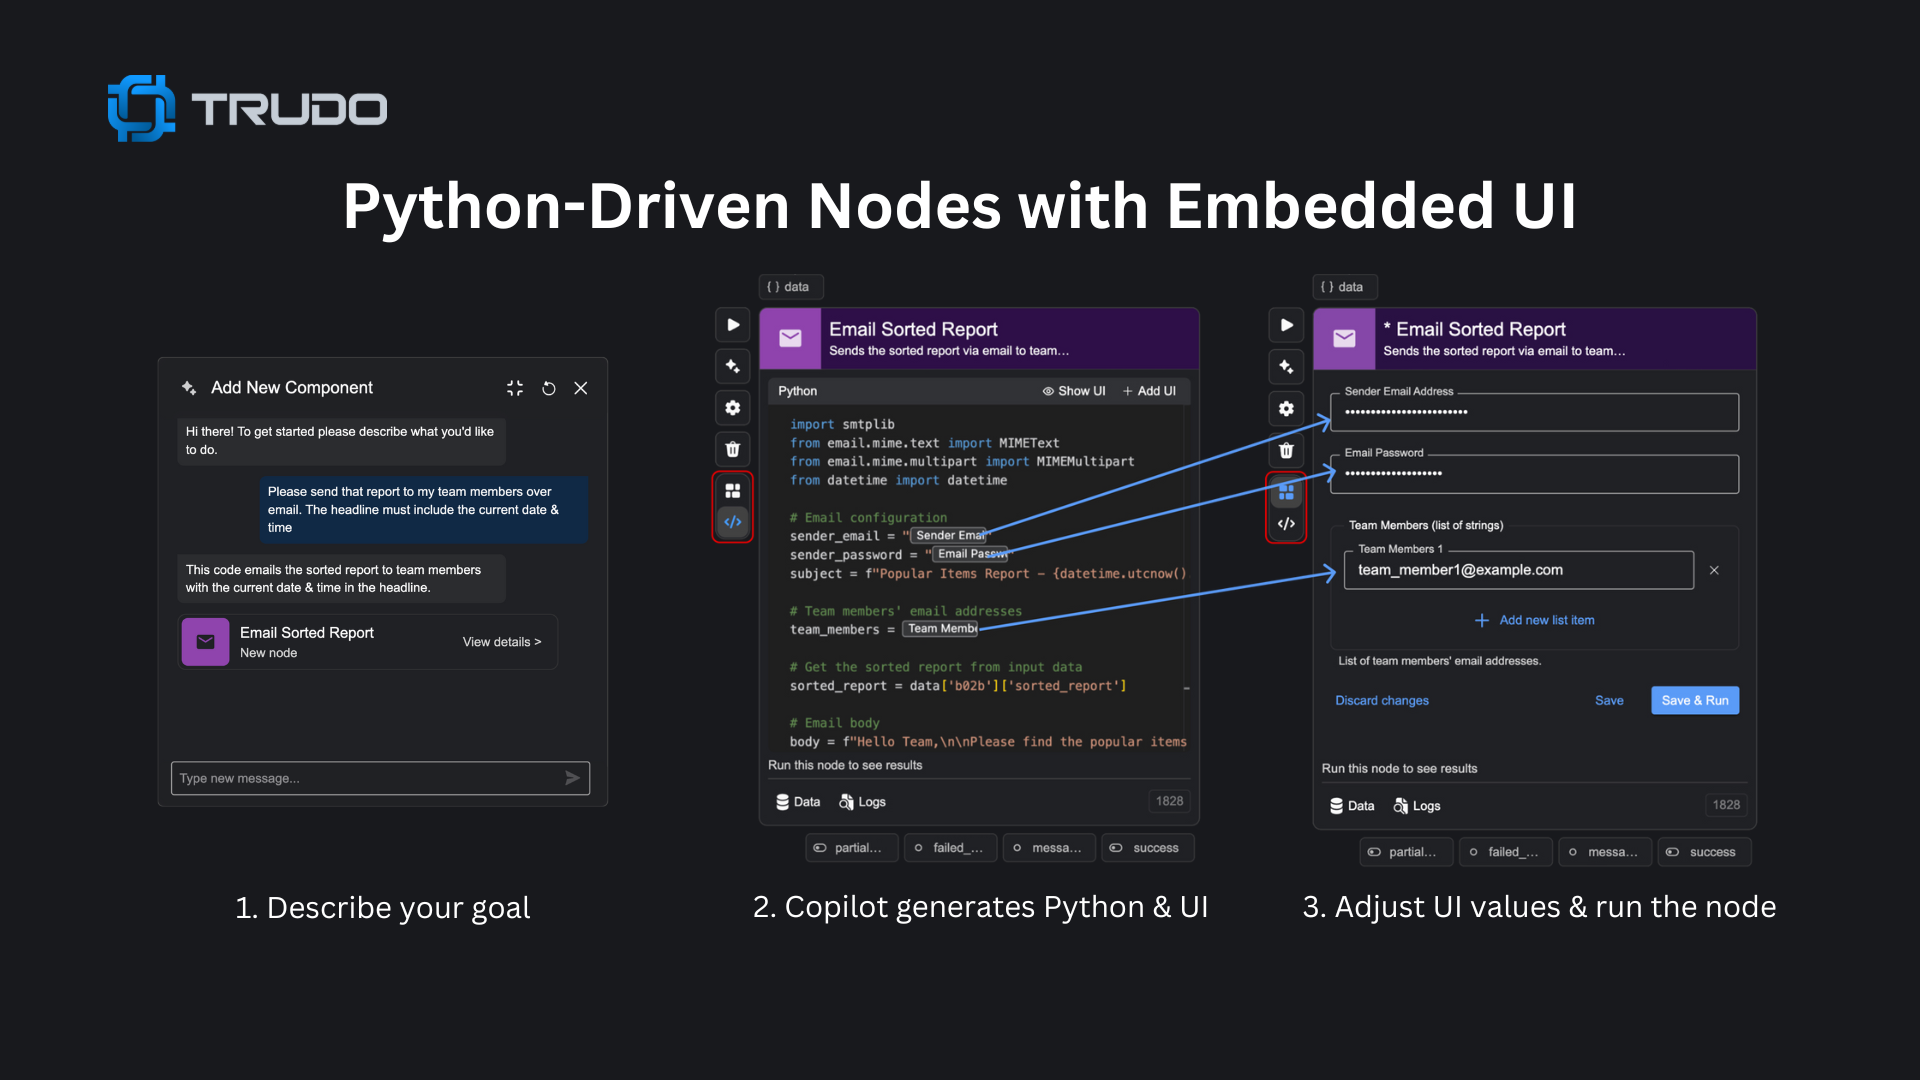Select message output port on right node

tap(1604, 852)
